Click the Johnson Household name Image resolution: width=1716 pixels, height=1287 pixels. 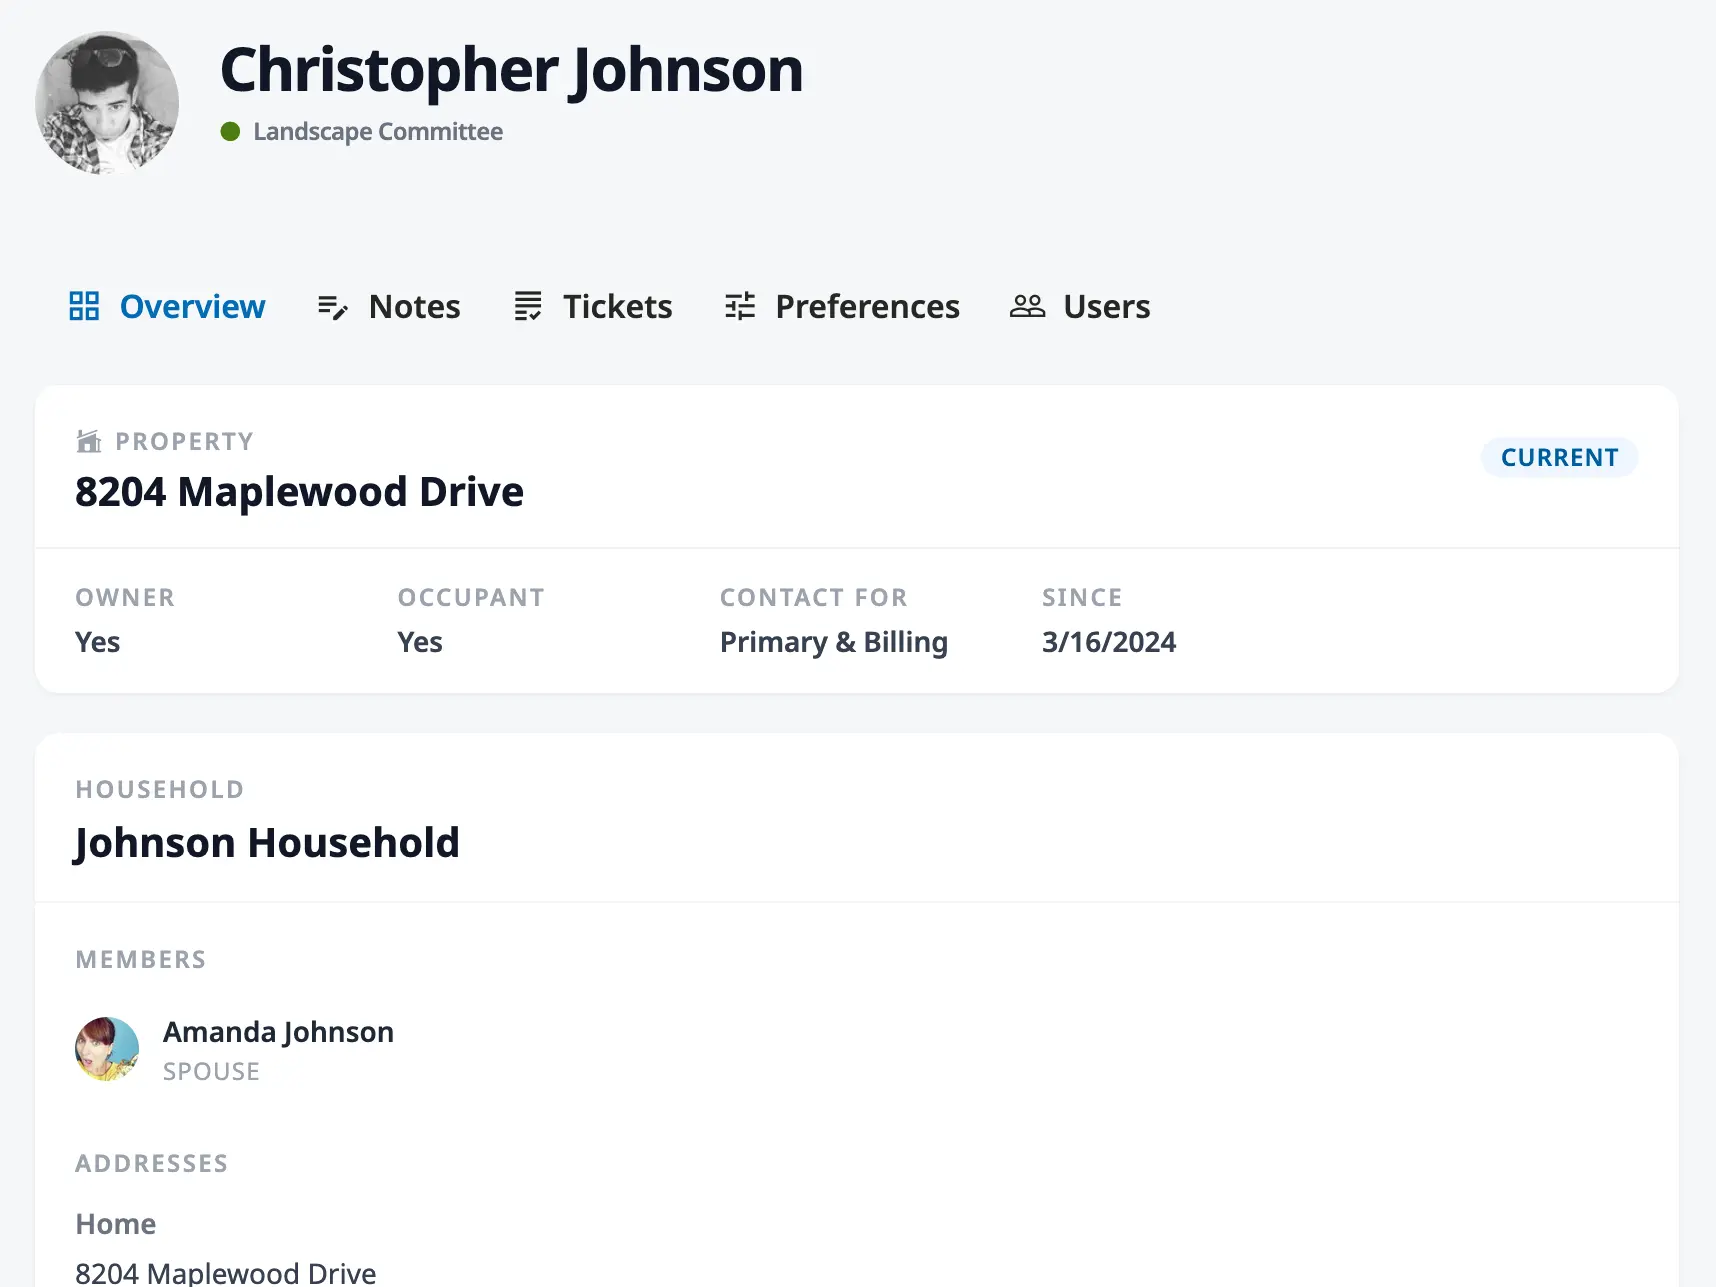(x=266, y=842)
